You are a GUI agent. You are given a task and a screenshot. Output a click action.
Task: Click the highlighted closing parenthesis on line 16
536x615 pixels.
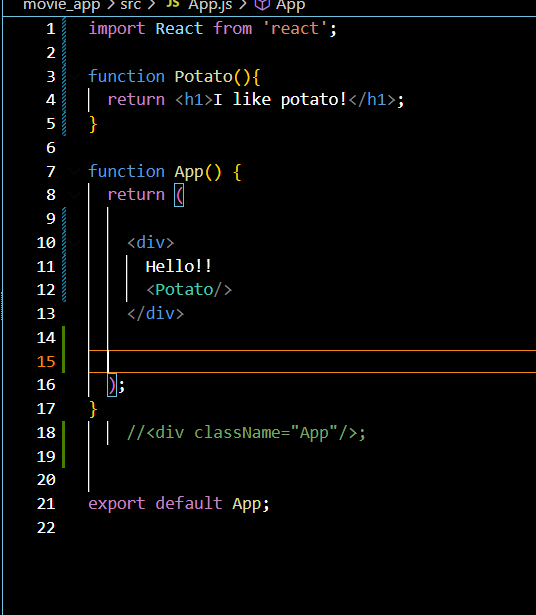click(x=112, y=385)
